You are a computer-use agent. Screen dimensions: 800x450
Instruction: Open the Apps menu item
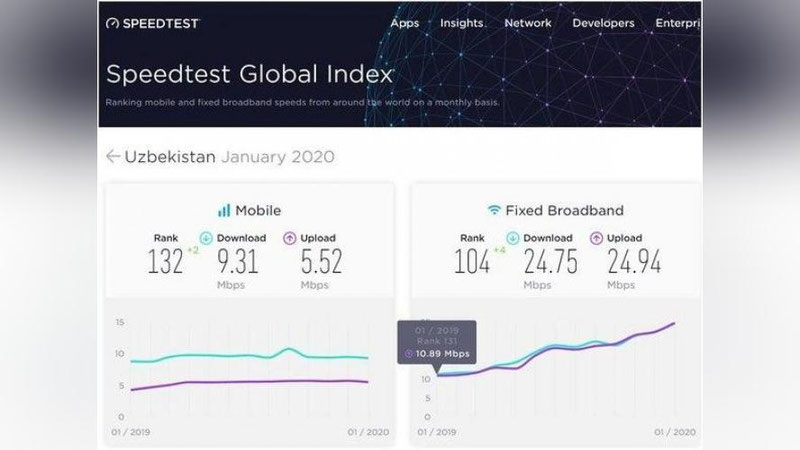405,23
